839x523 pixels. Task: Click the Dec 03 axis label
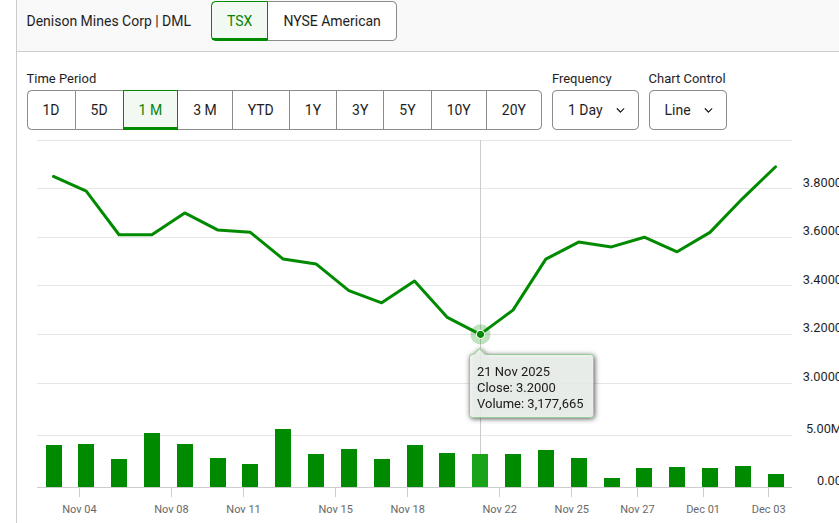pyautogui.click(x=768, y=509)
